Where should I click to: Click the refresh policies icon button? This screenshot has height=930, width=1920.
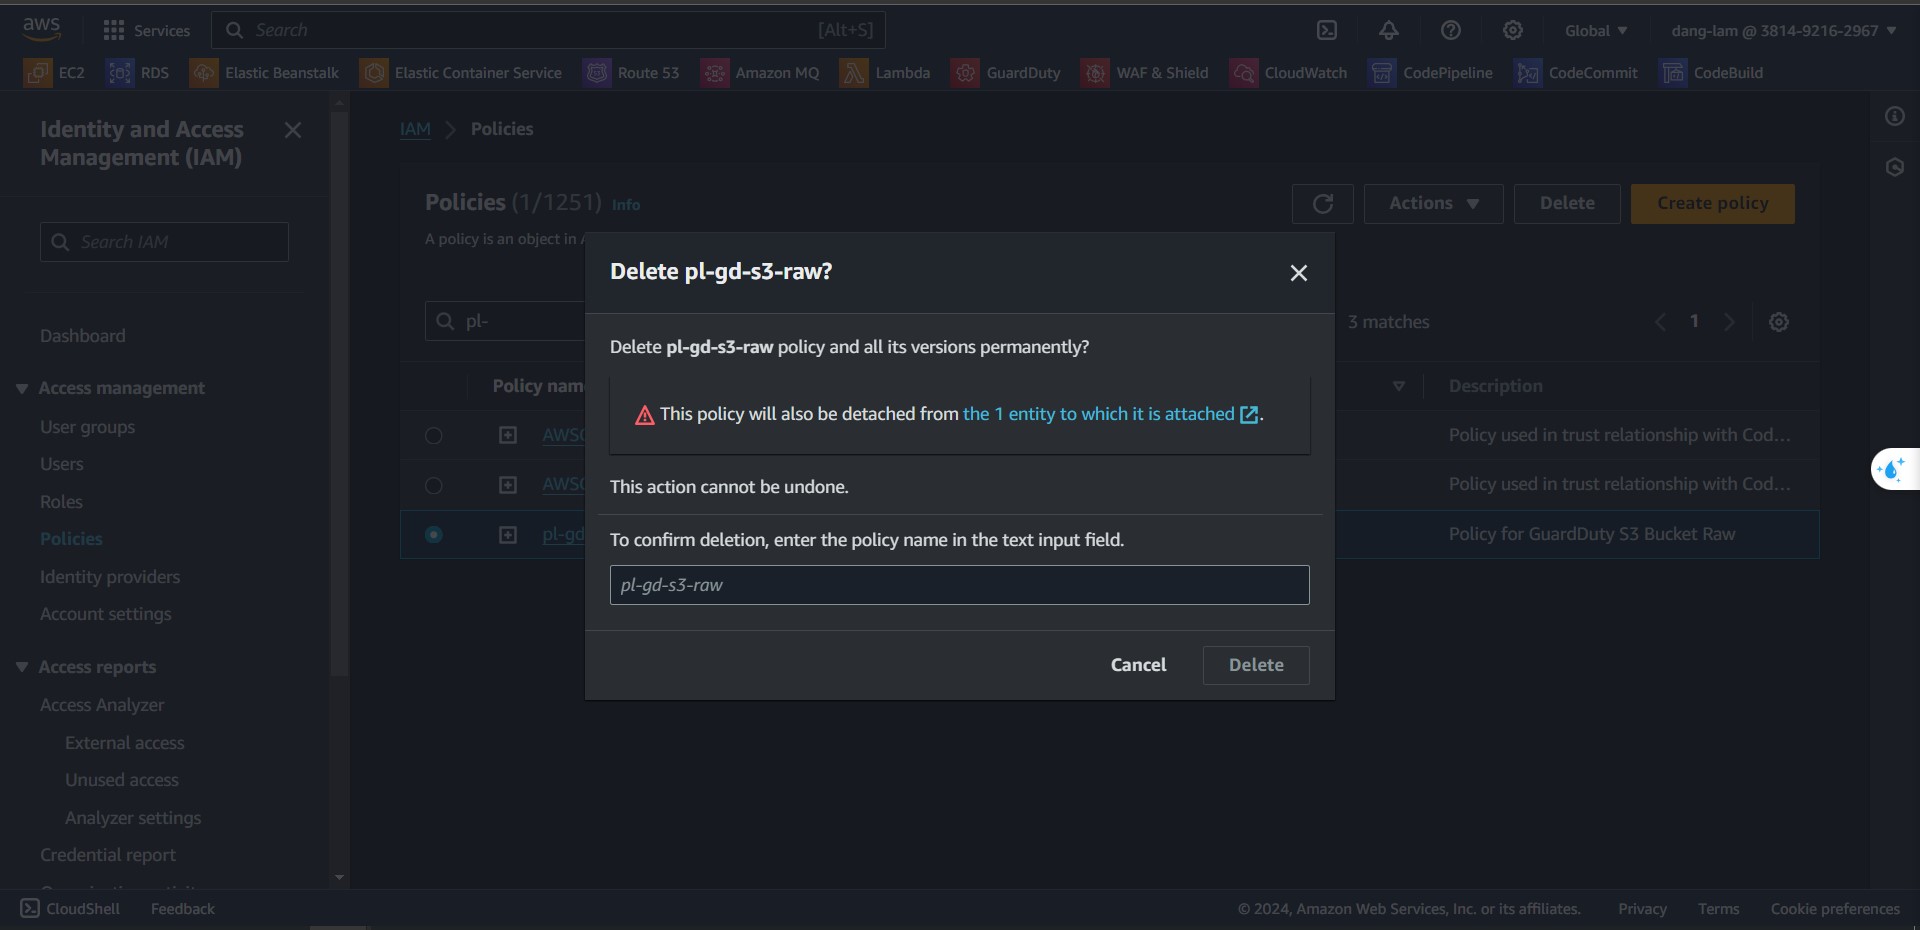coord(1322,204)
